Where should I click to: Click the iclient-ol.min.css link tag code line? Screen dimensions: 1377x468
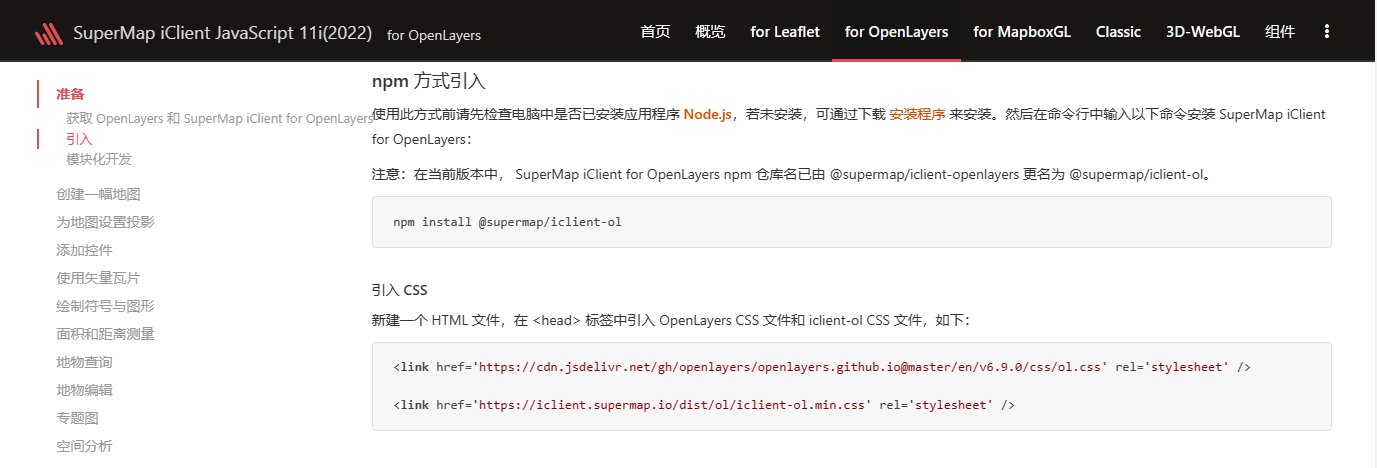click(704, 405)
